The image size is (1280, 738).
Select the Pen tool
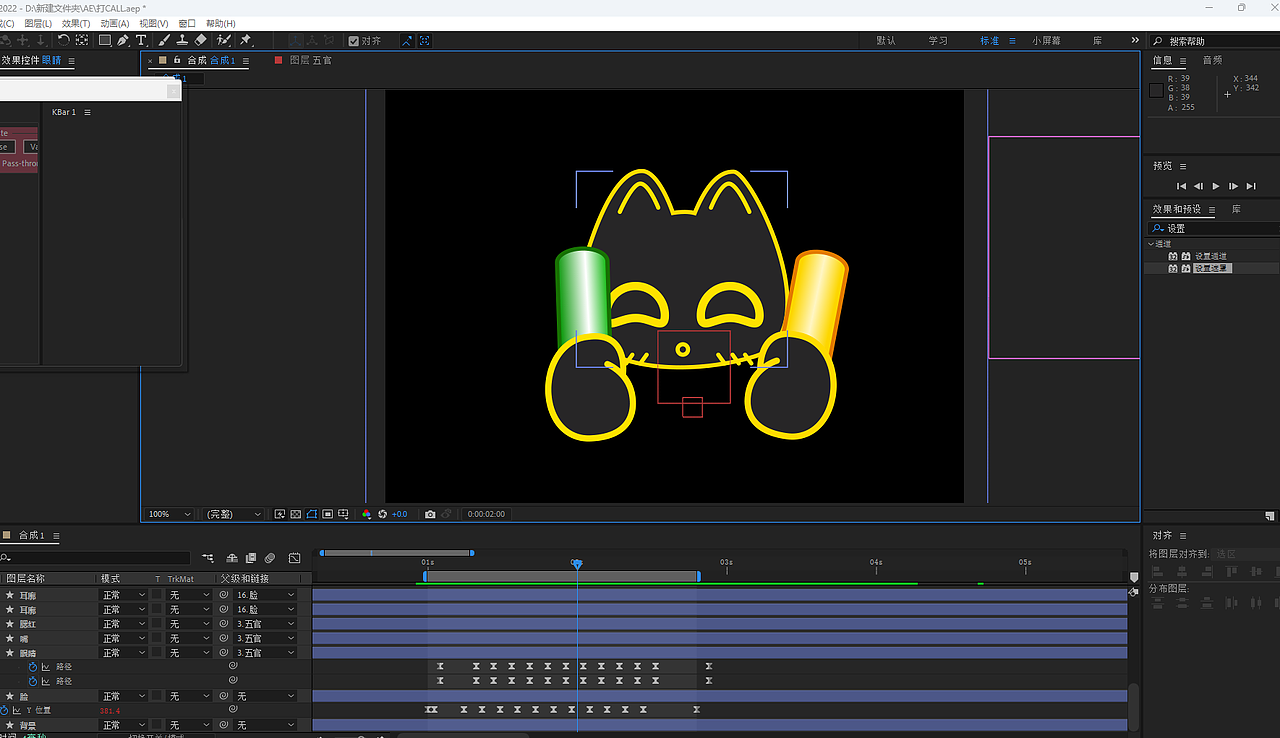[x=123, y=41]
